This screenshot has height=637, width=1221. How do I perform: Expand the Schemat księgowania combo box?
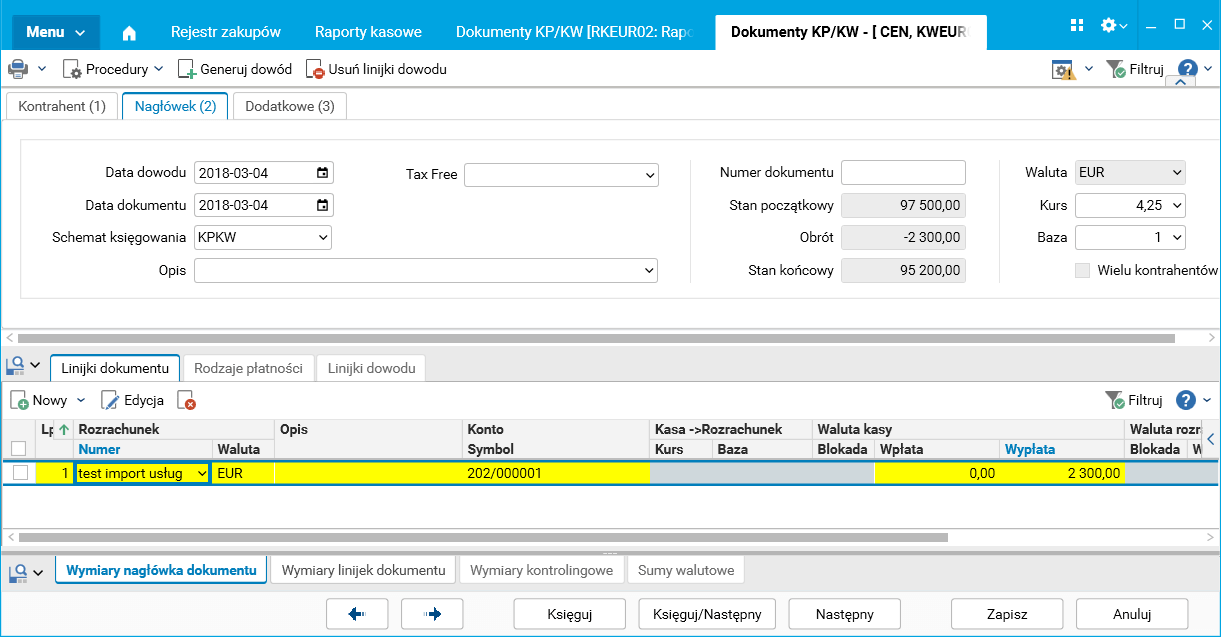pos(322,238)
